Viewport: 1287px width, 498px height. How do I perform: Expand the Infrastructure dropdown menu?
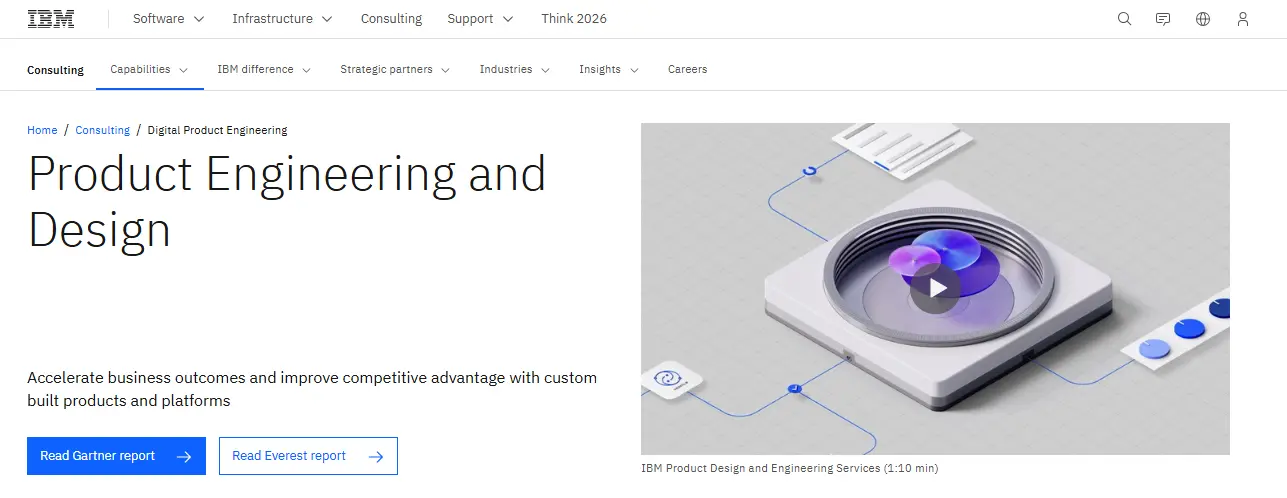pos(281,19)
